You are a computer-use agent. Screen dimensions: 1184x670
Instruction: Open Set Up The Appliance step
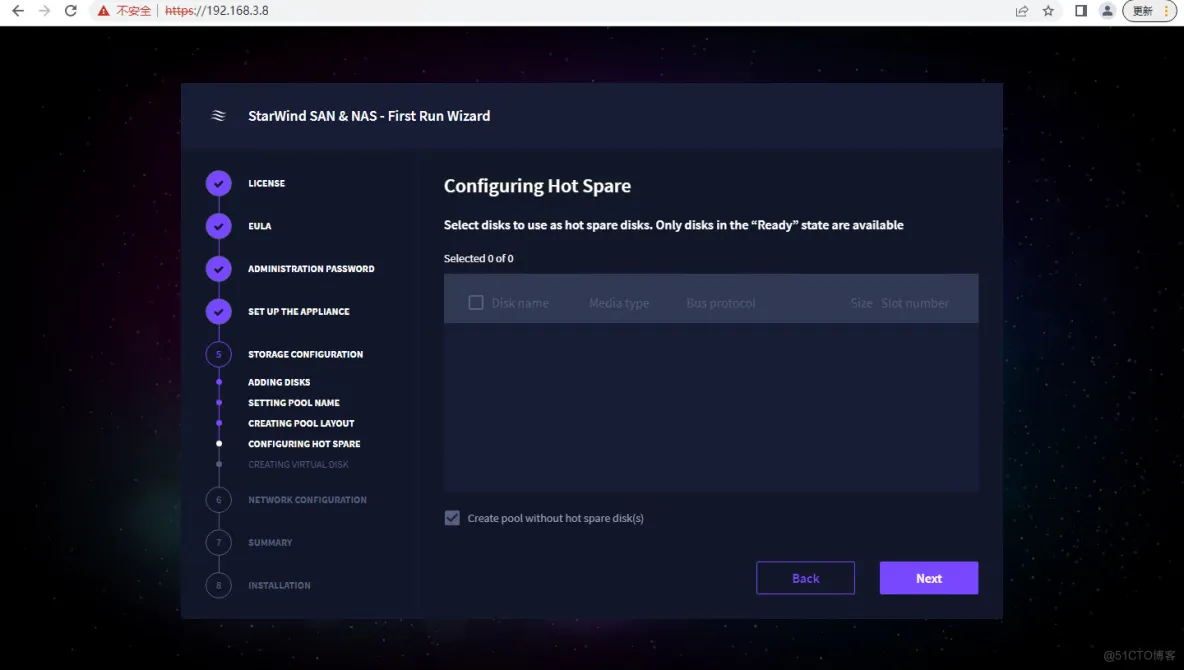299,311
